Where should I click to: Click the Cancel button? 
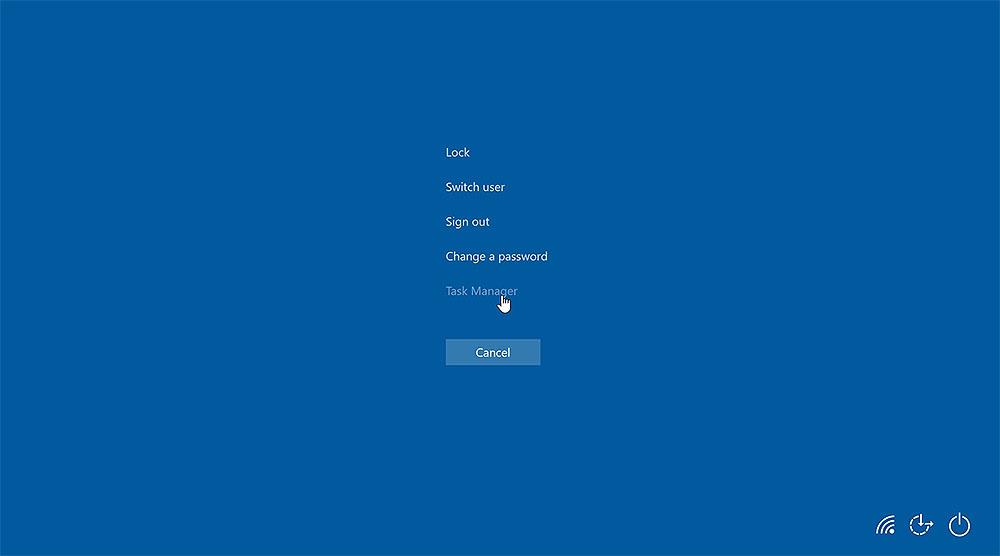tap(493, 352)
